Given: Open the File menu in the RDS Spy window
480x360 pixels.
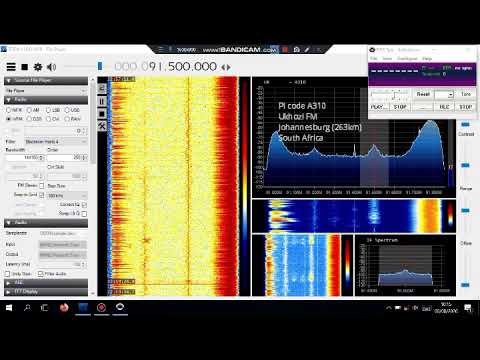Looking at the screenshot, I should click(374, 58).
